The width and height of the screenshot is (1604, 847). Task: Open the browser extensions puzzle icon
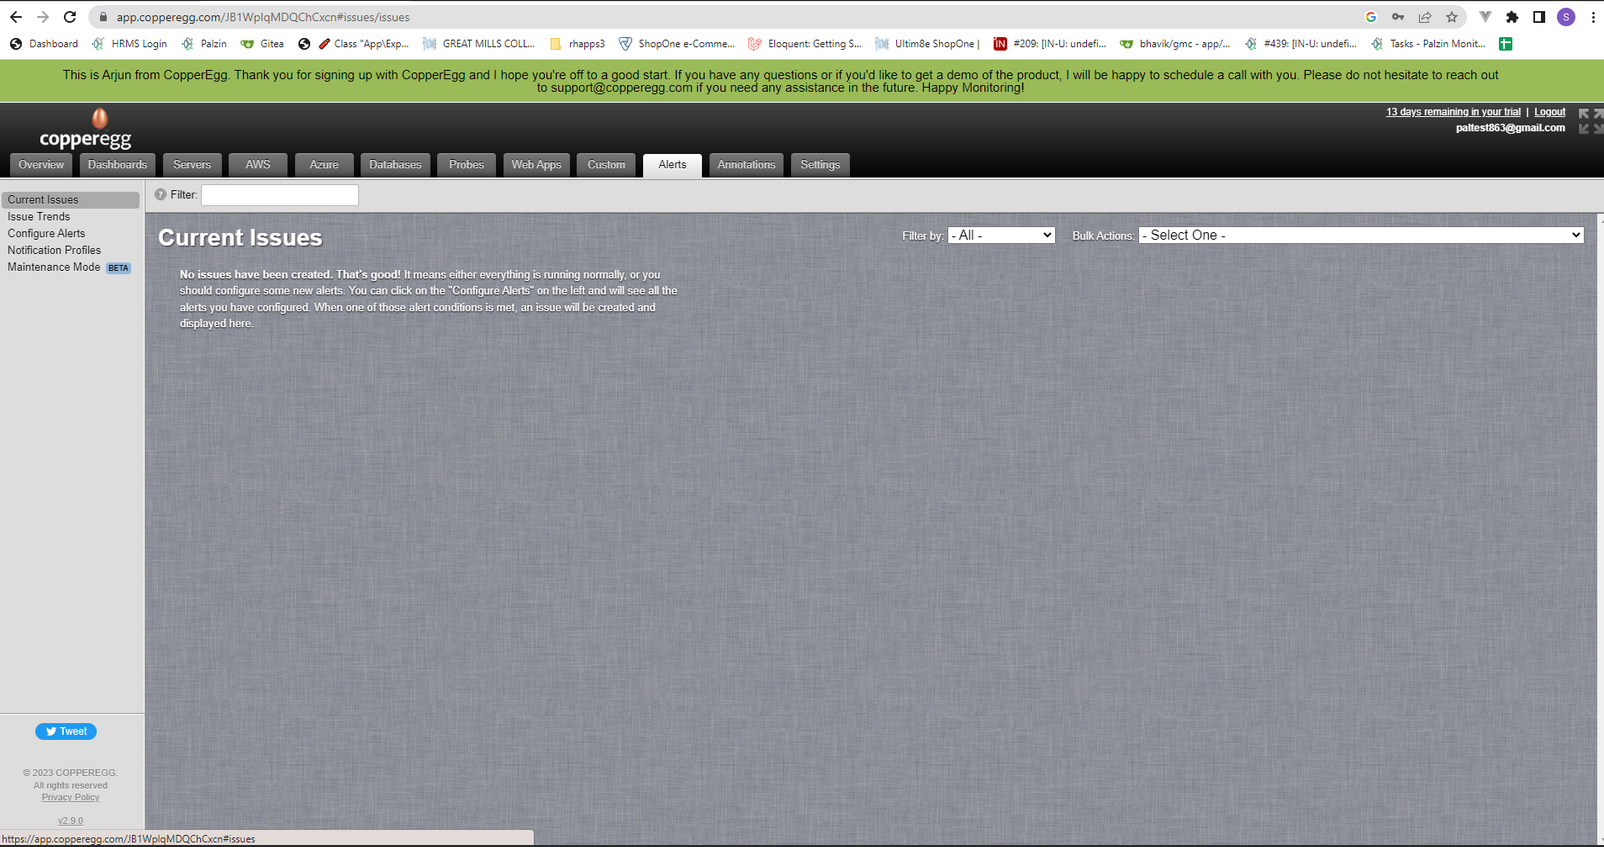point(1512,17)
